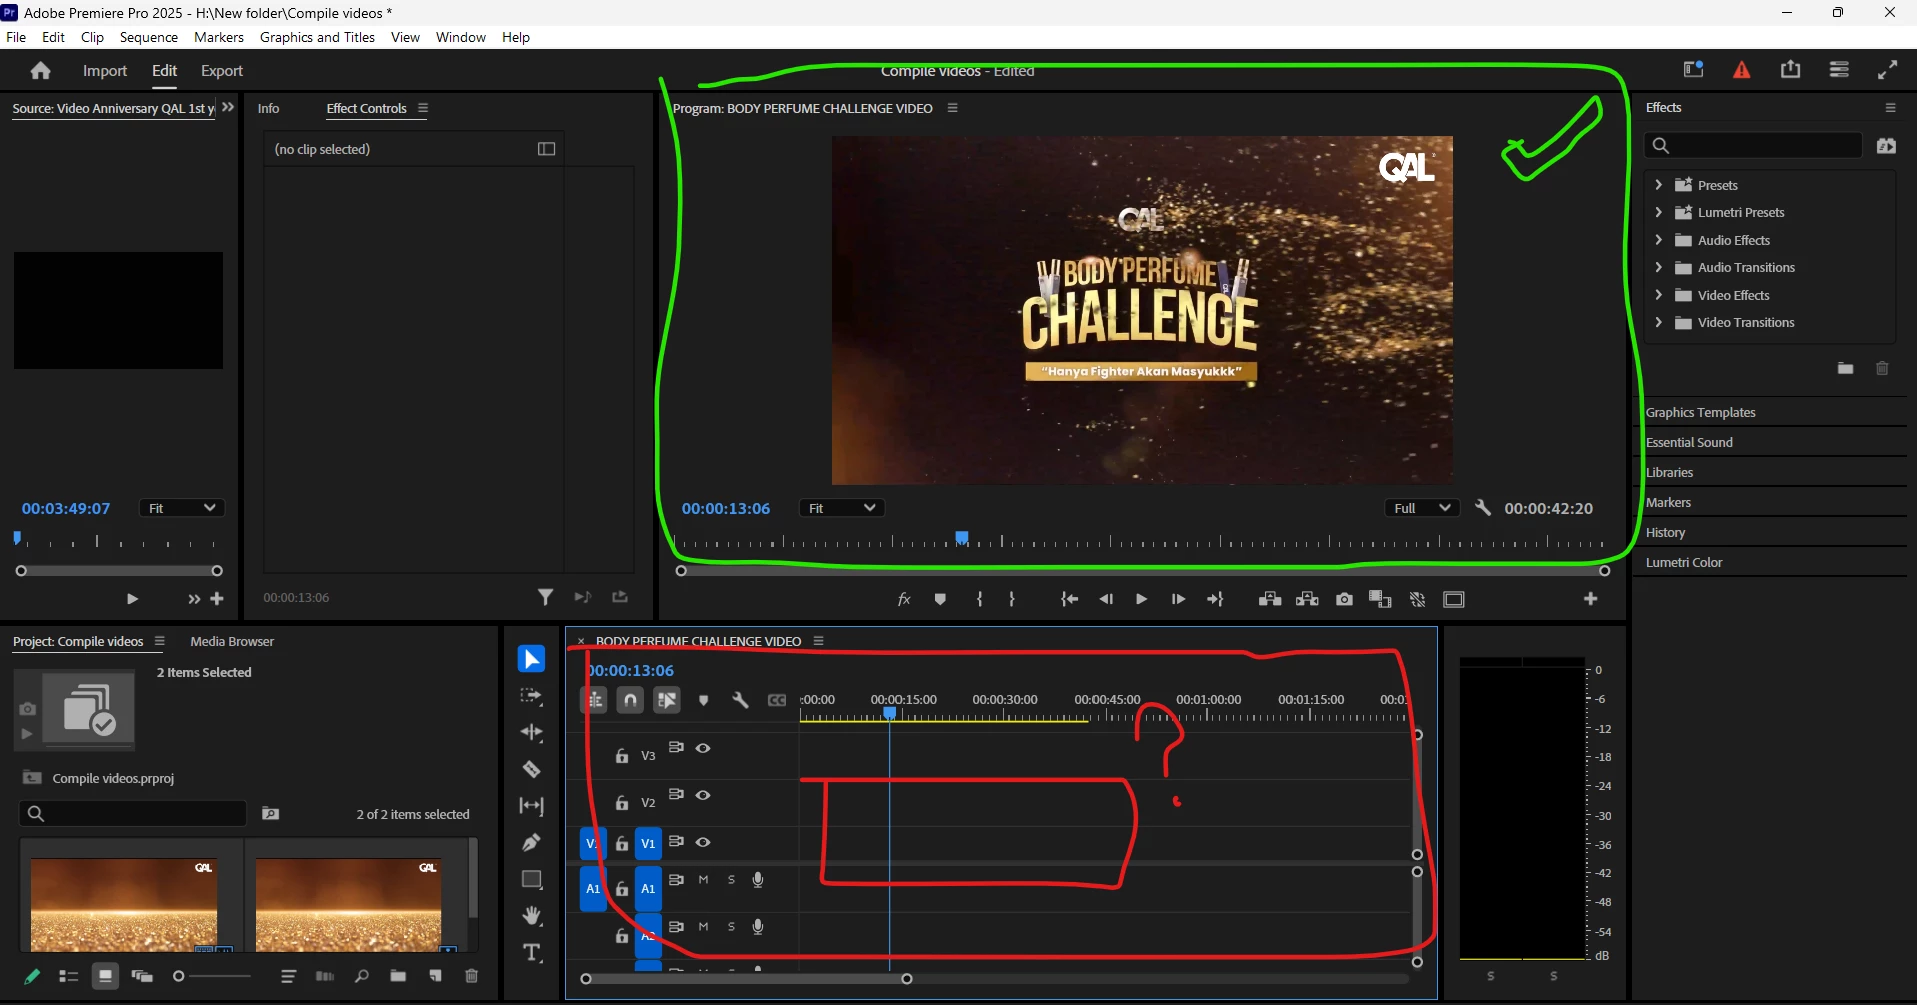1917x1005 pixels.
Task: Open the File menu
Action: coord(16,37)
